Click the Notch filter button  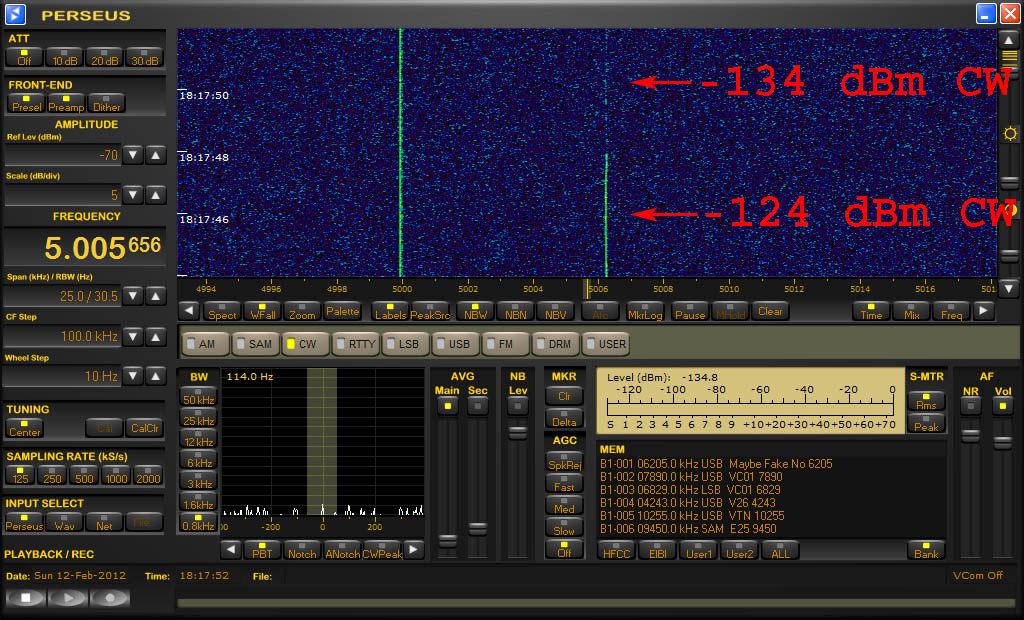[x=302, y=550]
